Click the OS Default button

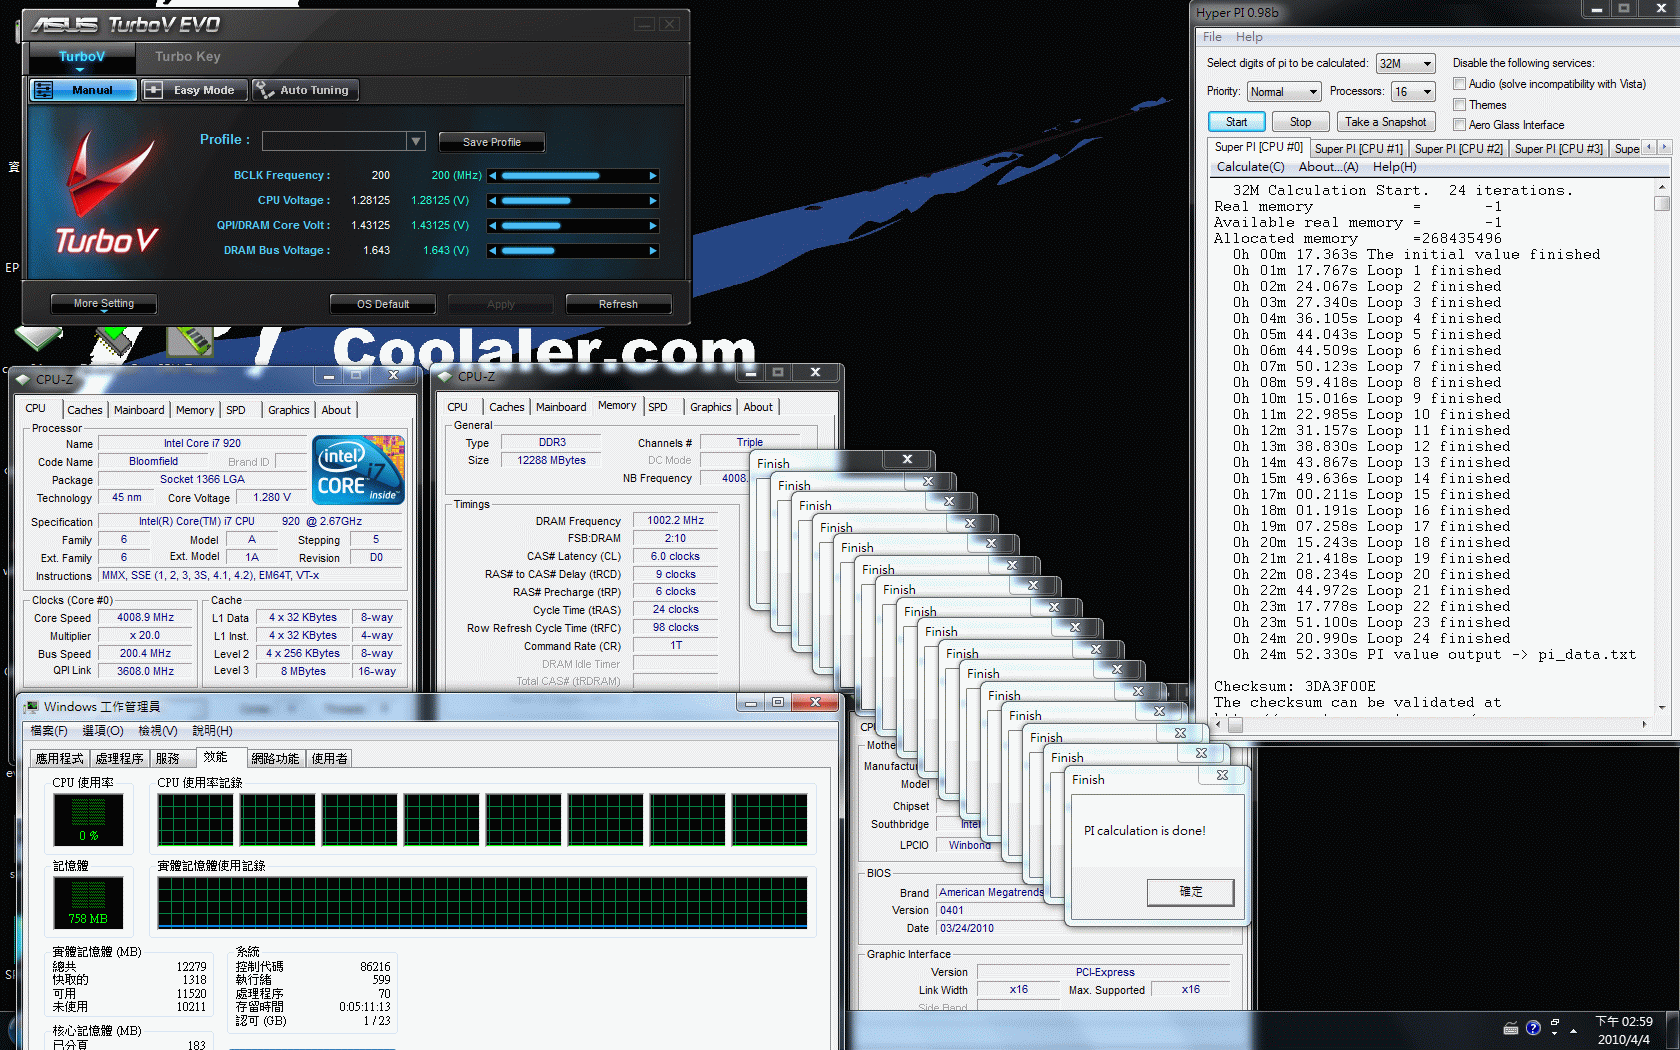click(383, 304)
